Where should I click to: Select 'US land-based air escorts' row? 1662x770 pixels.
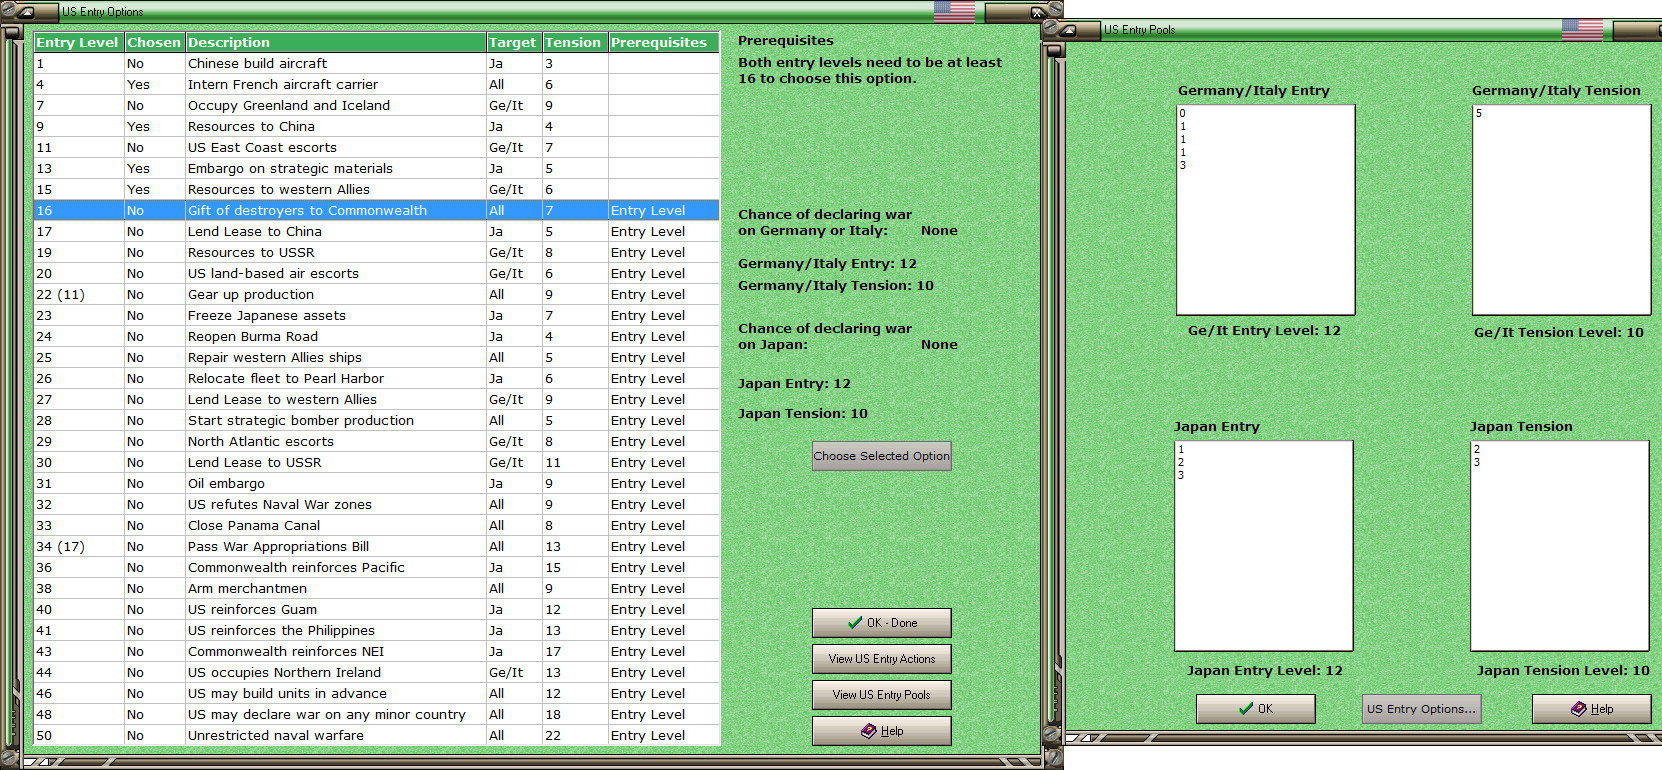(x=376, y=273)
